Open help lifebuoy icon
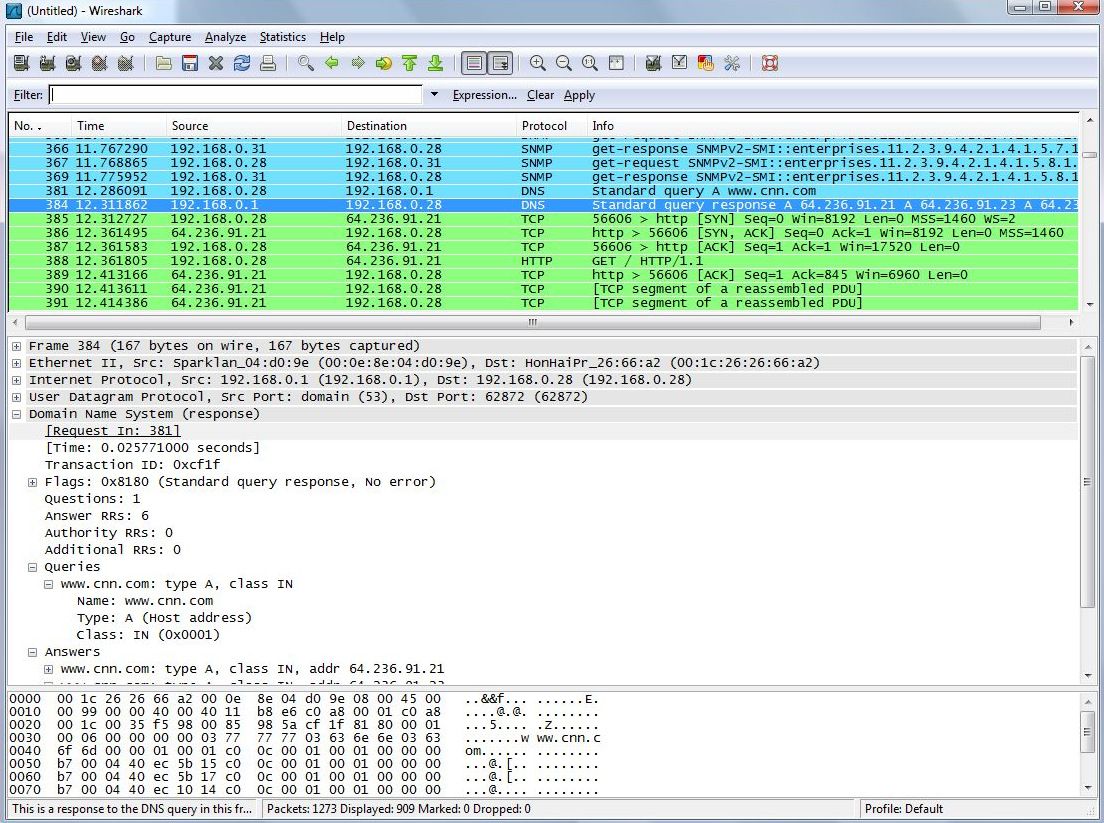The height and width of the screenshot is (823, 1104). point(770,63)
